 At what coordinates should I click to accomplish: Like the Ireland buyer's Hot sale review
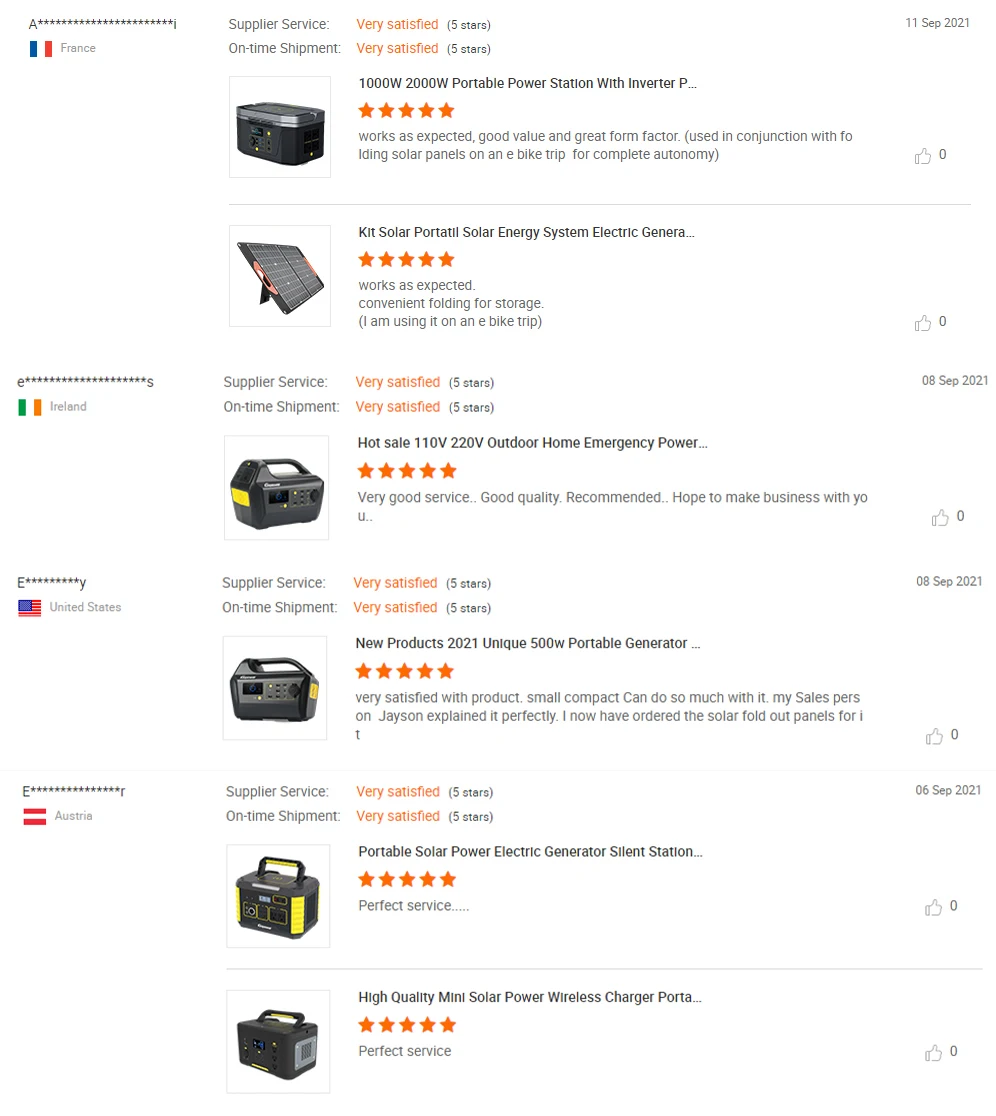pos(940,517)
